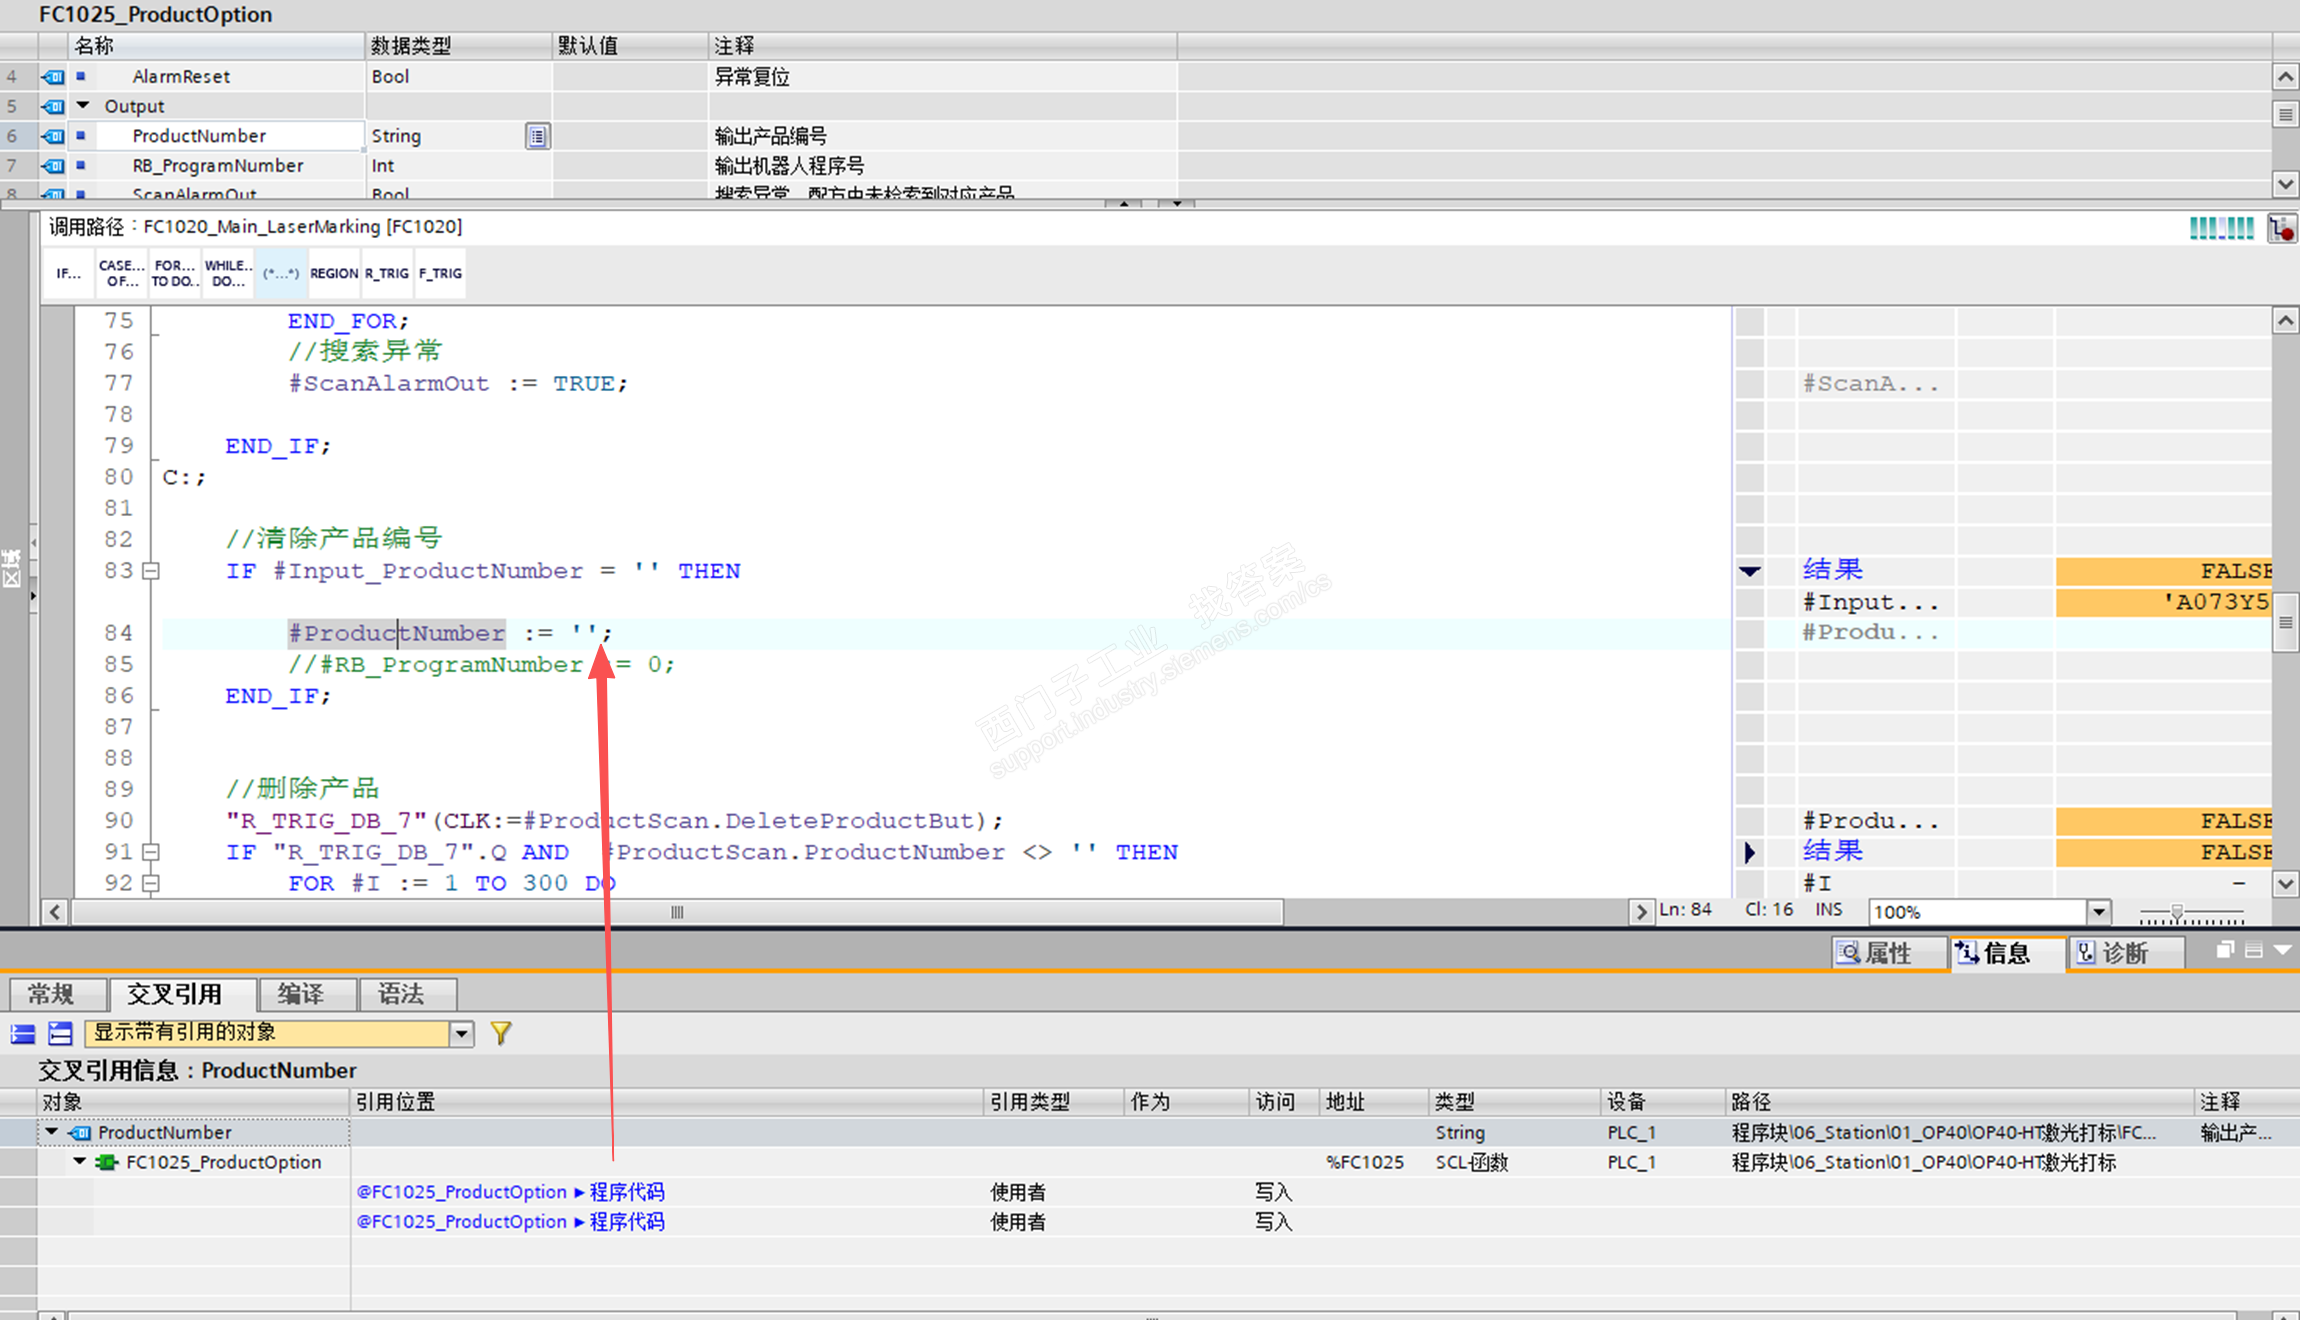This screenshot has width=2300, height=1320.
Task: Collapse FC1025_ProductOption tree node
Action: click(79, 1162)
